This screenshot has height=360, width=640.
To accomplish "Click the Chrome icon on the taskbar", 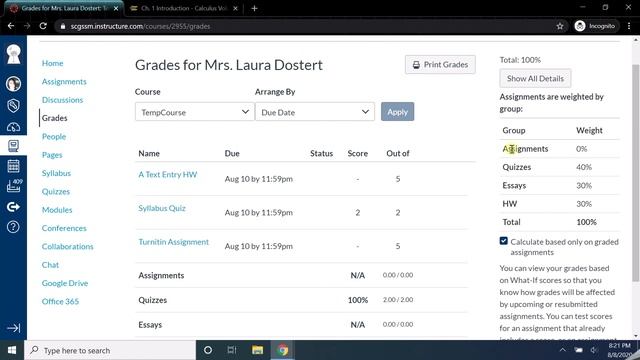I will coord(282,350).
